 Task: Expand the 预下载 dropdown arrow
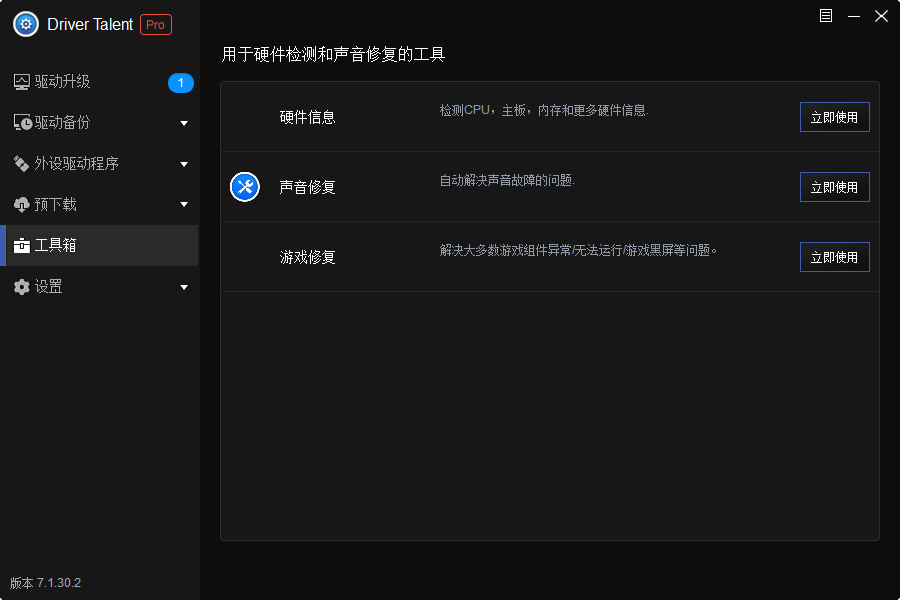[184, 206]
